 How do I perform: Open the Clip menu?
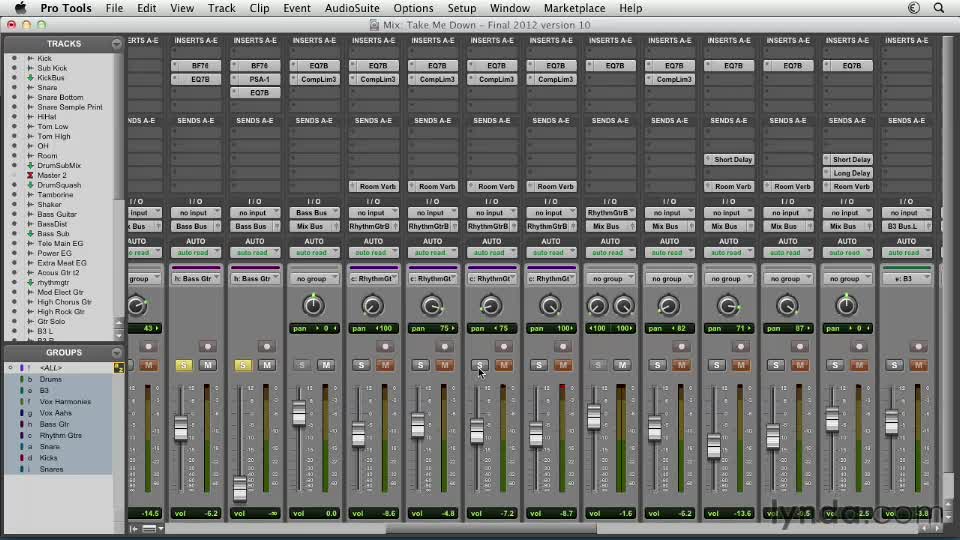pyautogui.click(x=259, y=8)
